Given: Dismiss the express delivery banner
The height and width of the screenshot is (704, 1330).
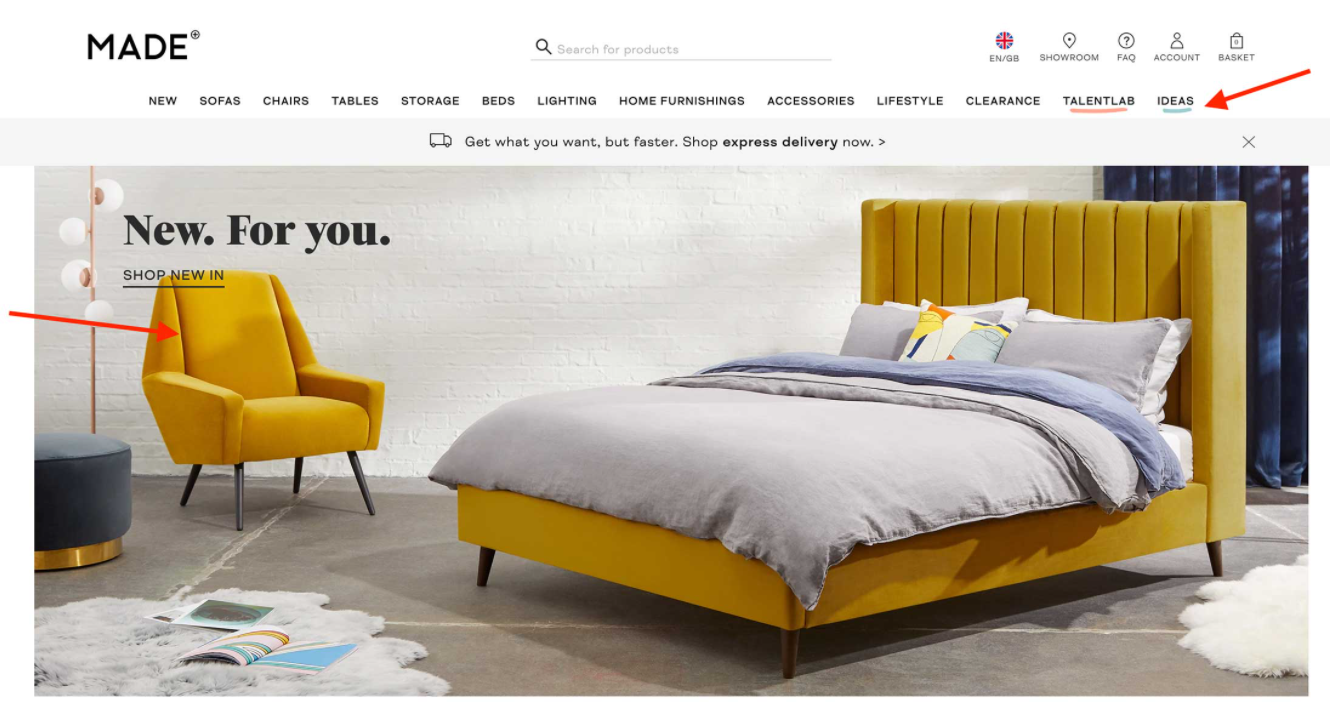Looking at the screenshot, I should (1248, 142).
